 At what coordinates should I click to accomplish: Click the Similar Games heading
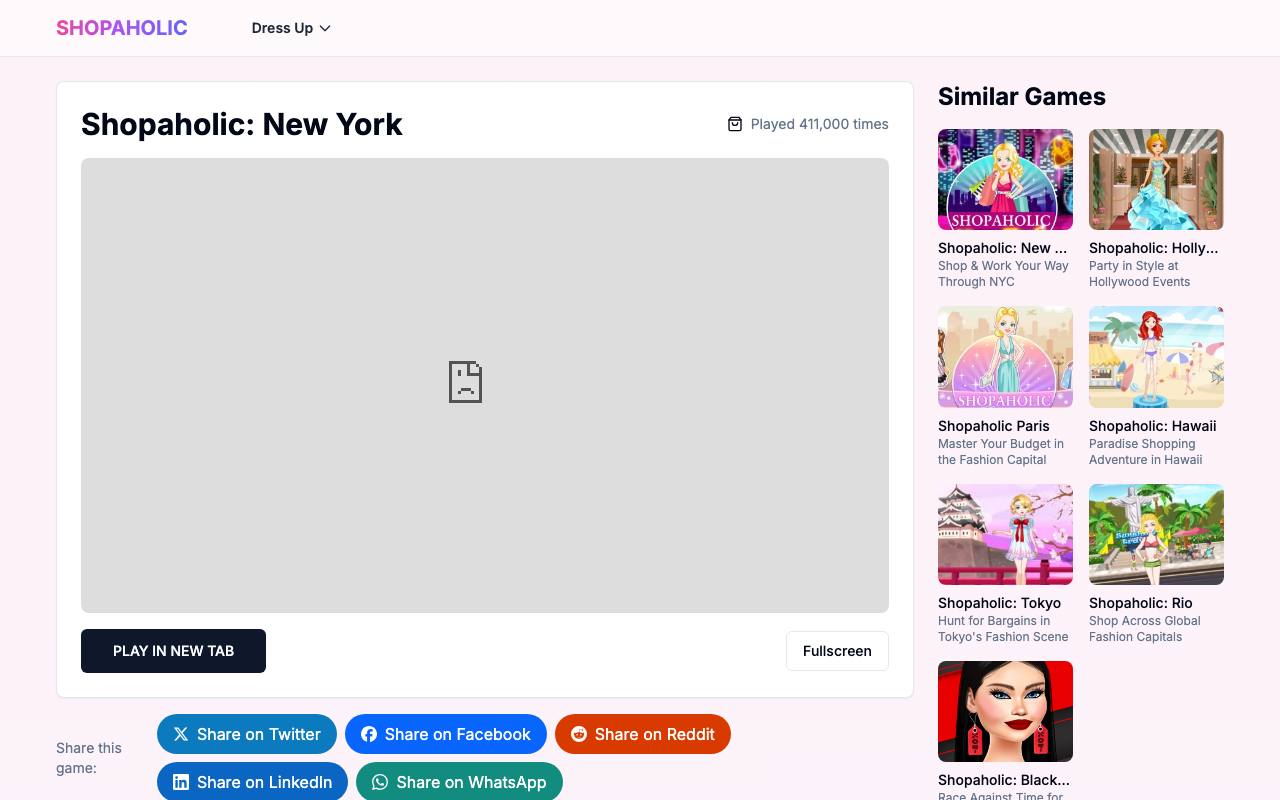tap(1022, 96)
